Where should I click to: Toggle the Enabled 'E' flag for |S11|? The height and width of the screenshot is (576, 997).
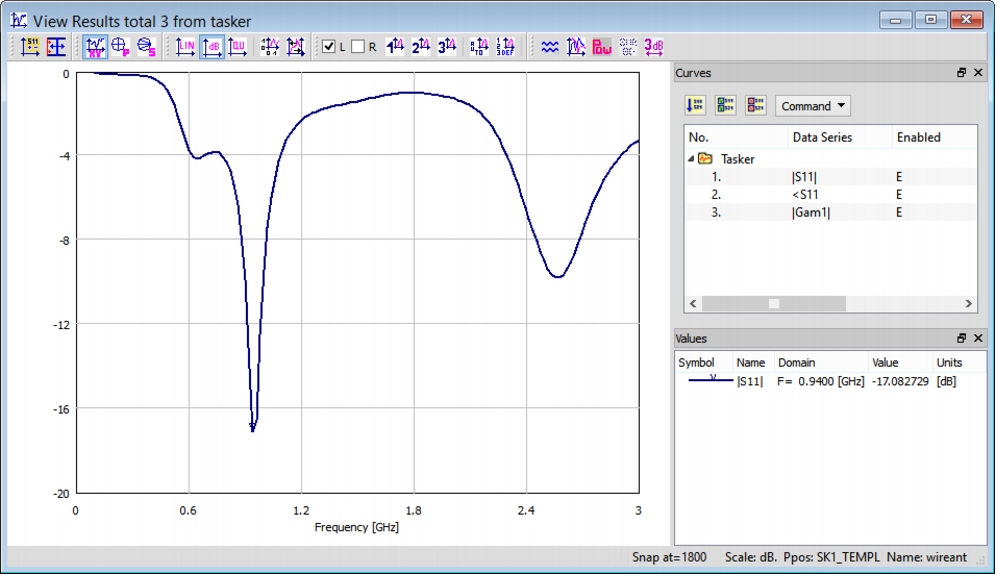click(x=899, y=177)
